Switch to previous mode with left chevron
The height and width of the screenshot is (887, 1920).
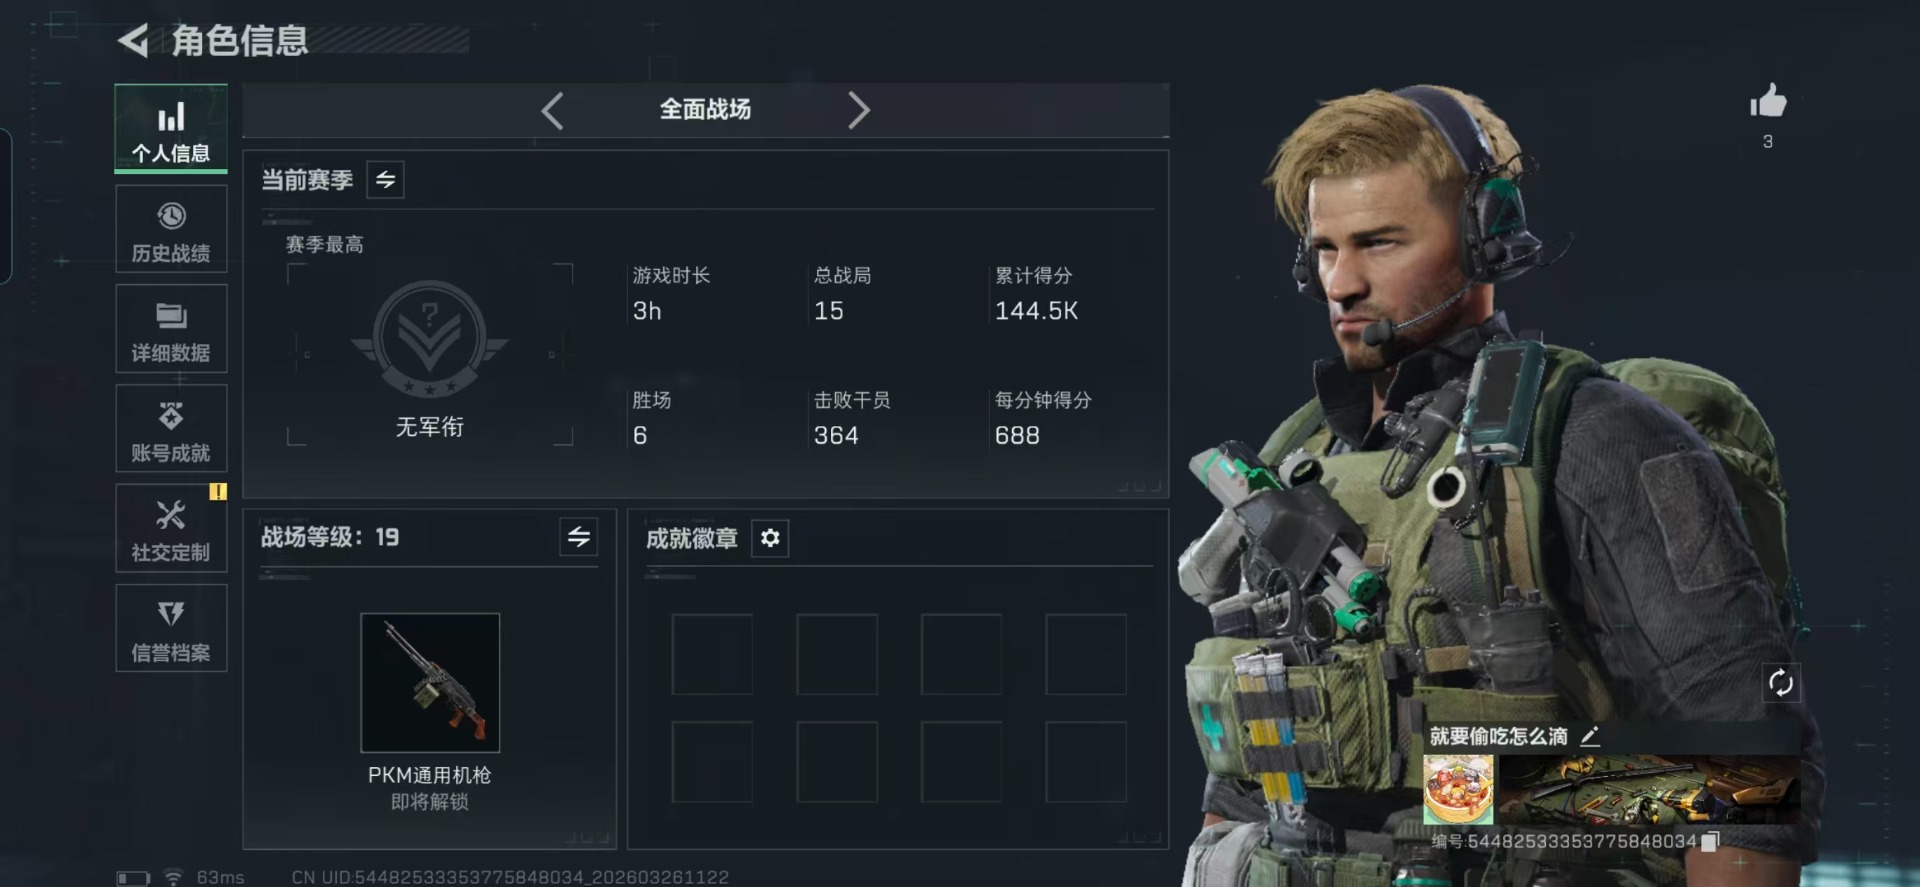(x=552, y=110)
